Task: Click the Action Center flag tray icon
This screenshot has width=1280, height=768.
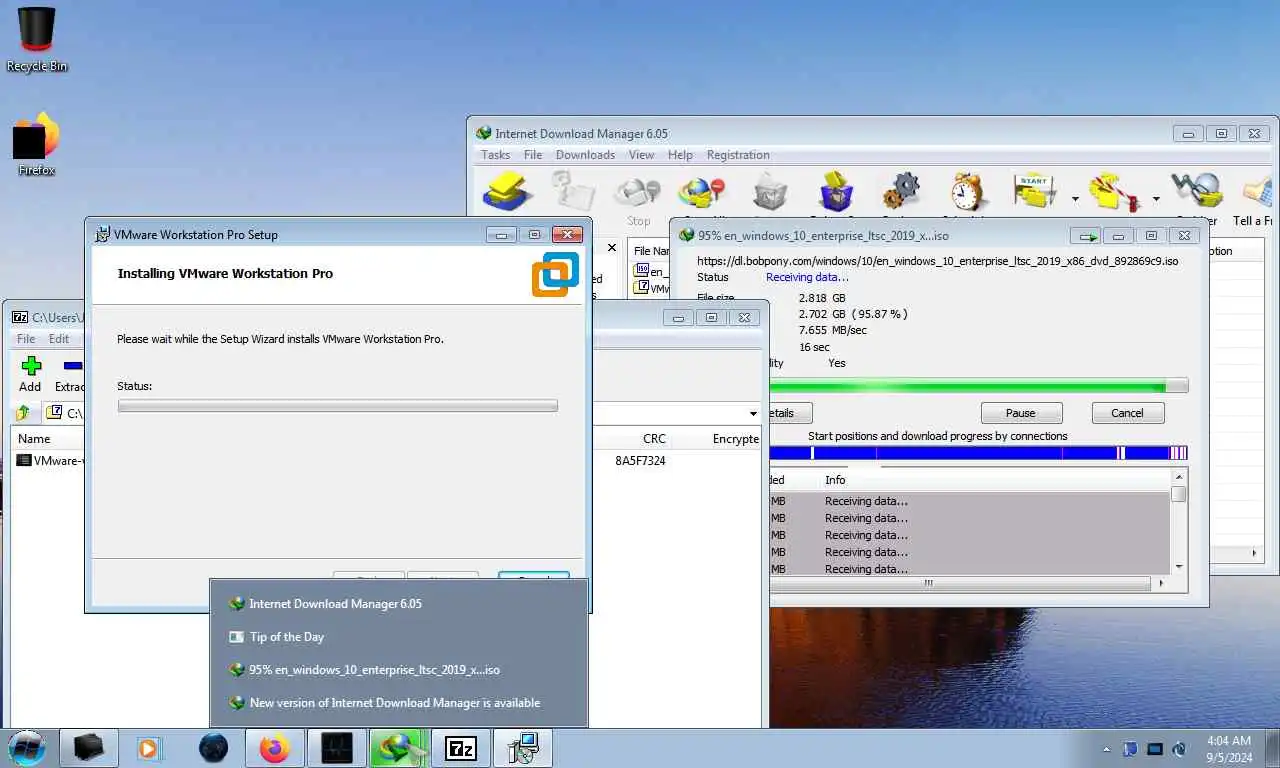Action: coord(1131,749)
